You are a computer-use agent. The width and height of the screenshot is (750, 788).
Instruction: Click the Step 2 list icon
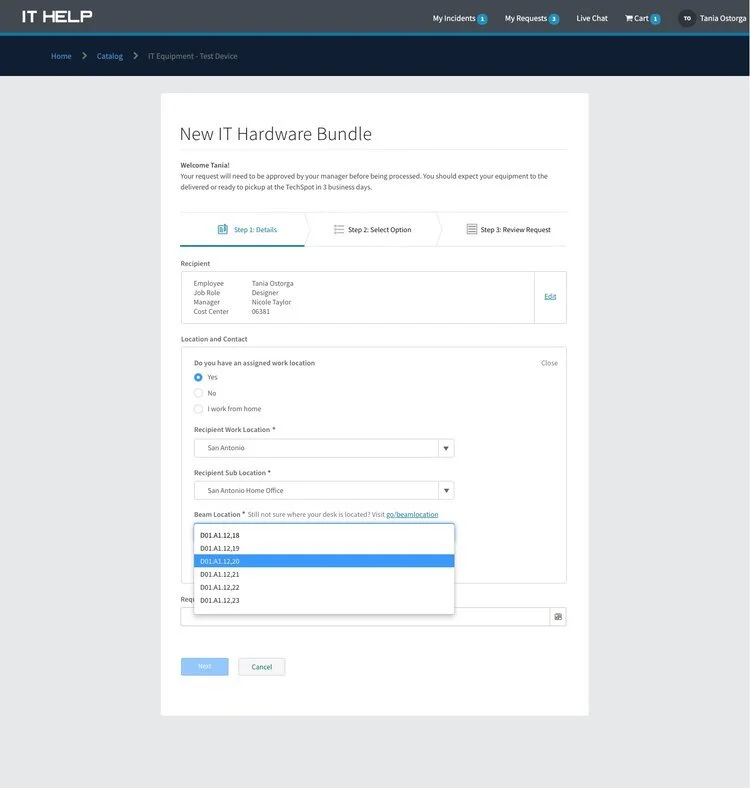point(339,229)
